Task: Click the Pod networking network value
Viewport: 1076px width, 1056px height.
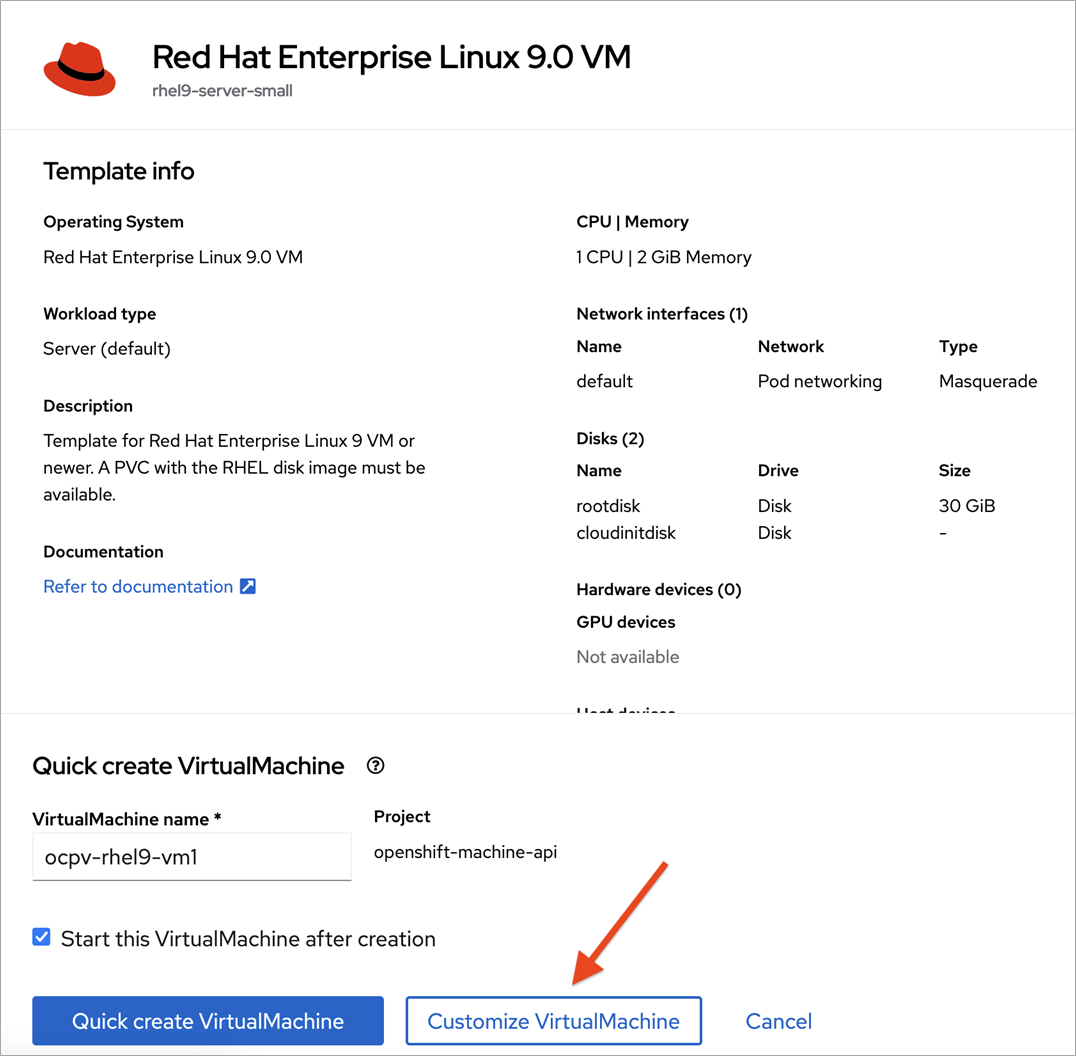Action: pyautogui.click(x=819, y=382)
